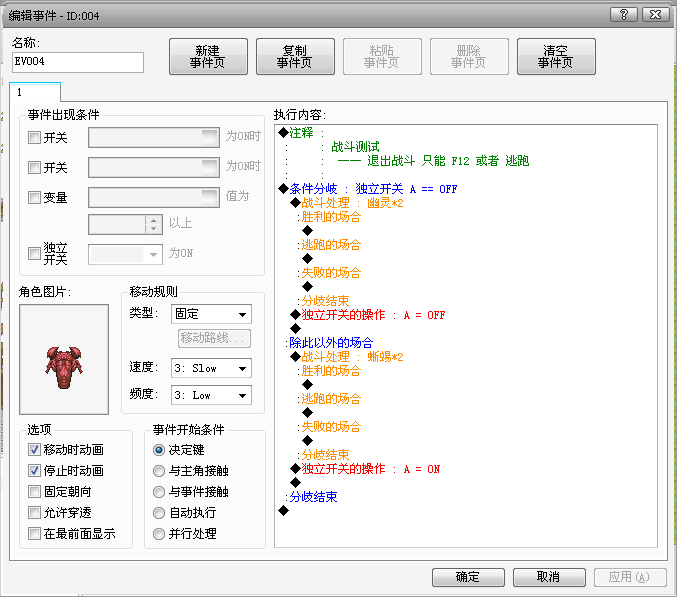677x597 pixels.
Task: Toggle the first 开关 condition checkbox
Action: point(34,138)
